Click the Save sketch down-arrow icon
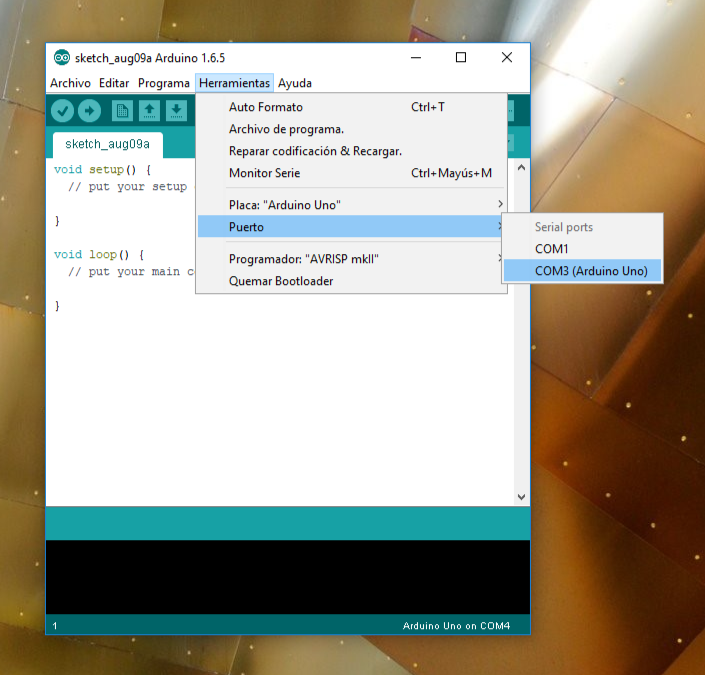This screenshot has height=675, width=705. 176,111
